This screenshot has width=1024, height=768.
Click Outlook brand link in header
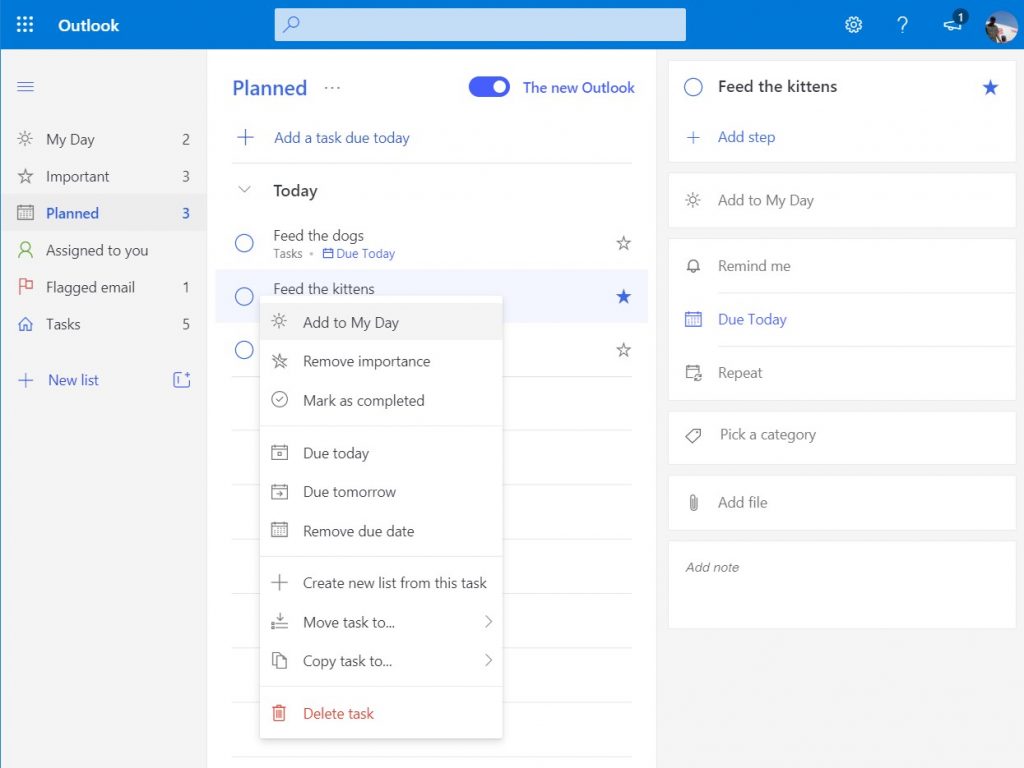[88, 25]
